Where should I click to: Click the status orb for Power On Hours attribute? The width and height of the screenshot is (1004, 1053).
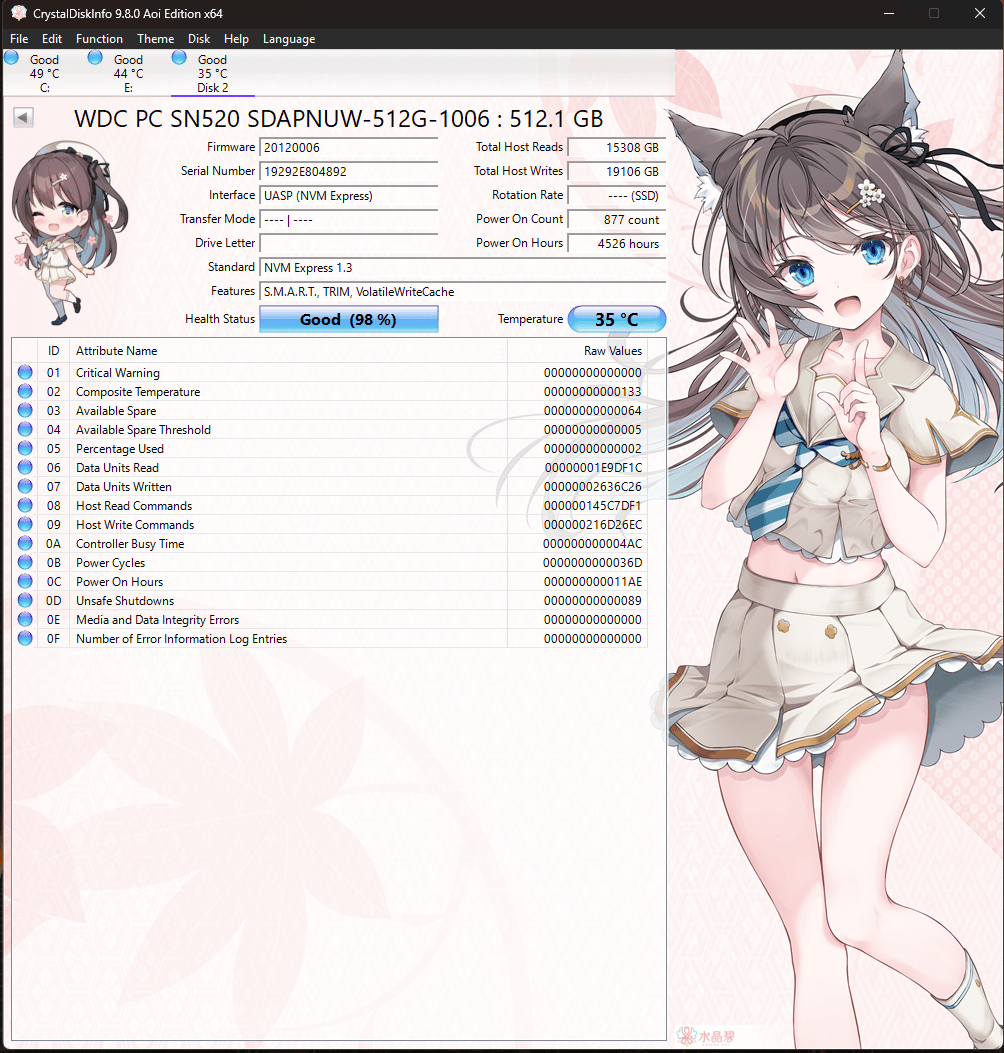coord(26,581)
